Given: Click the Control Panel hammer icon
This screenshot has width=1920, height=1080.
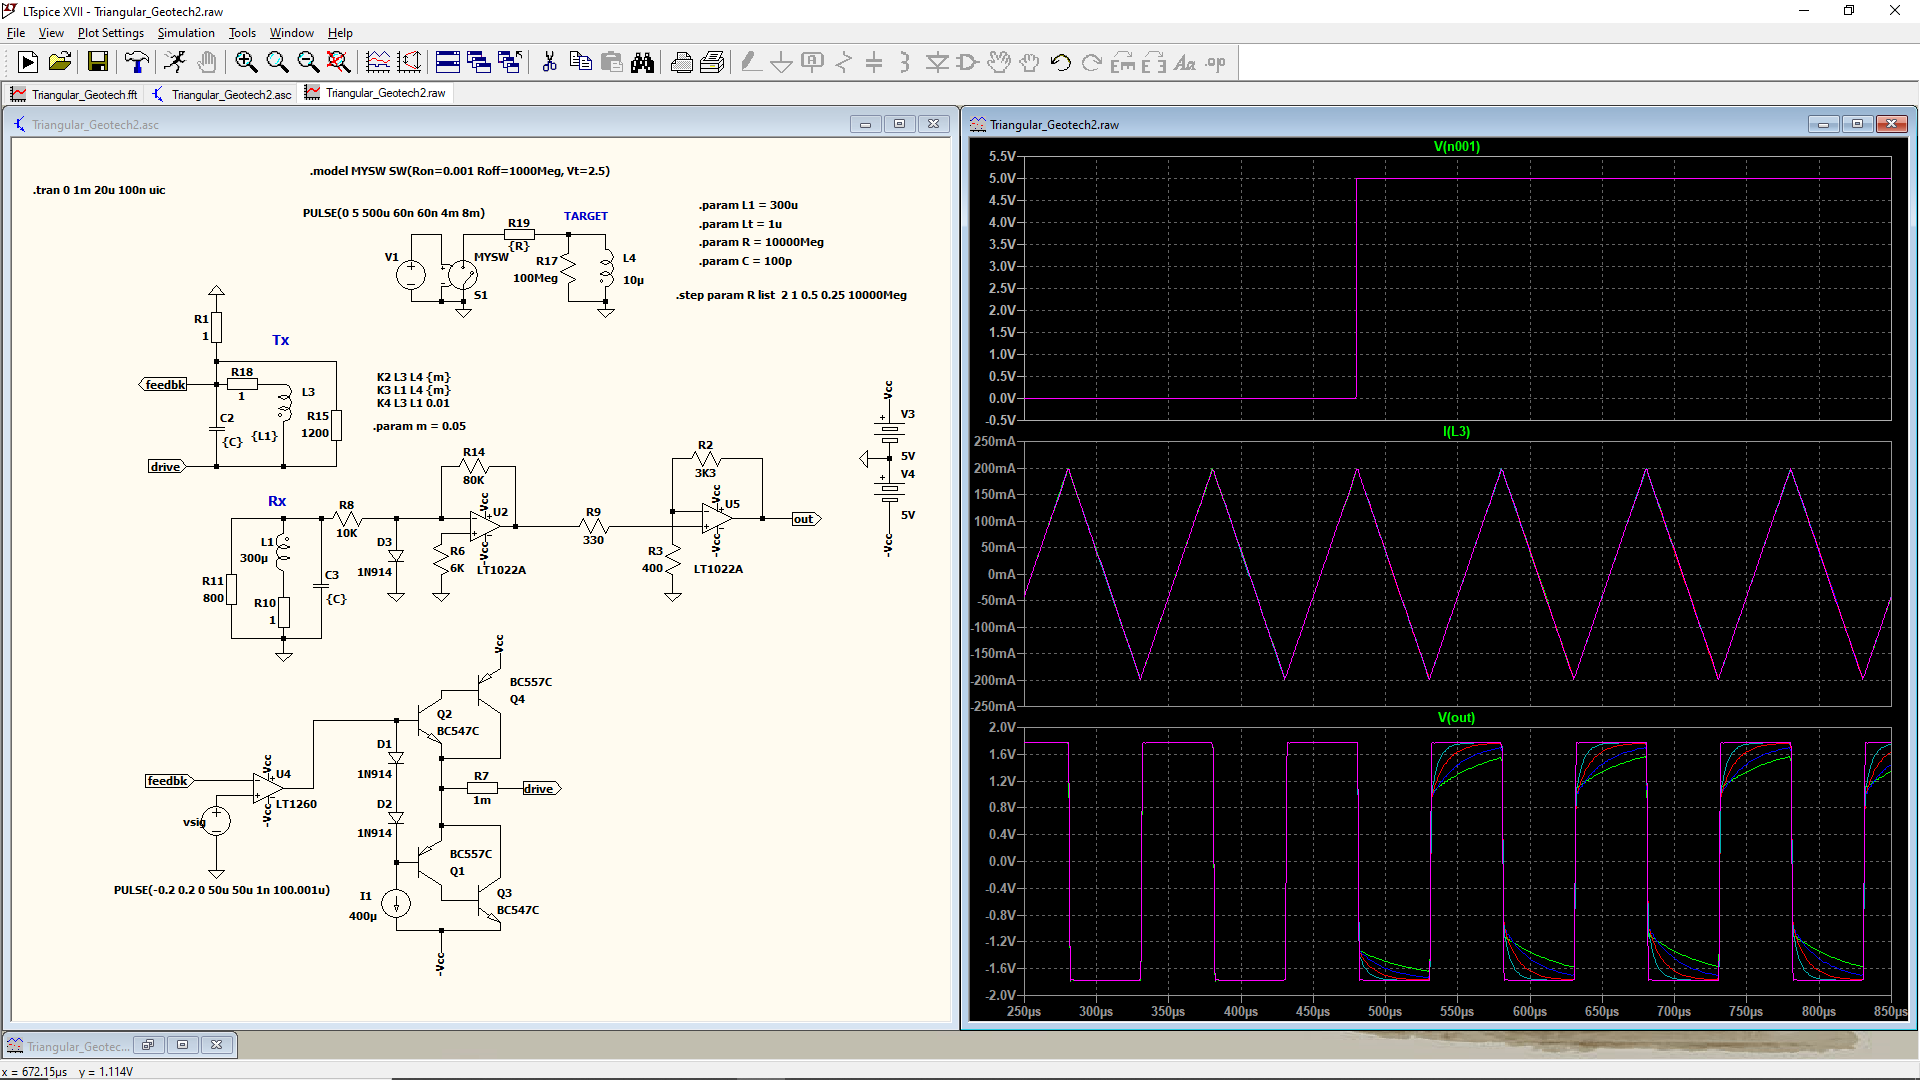Looking at the screenshot, I should 136,63.
